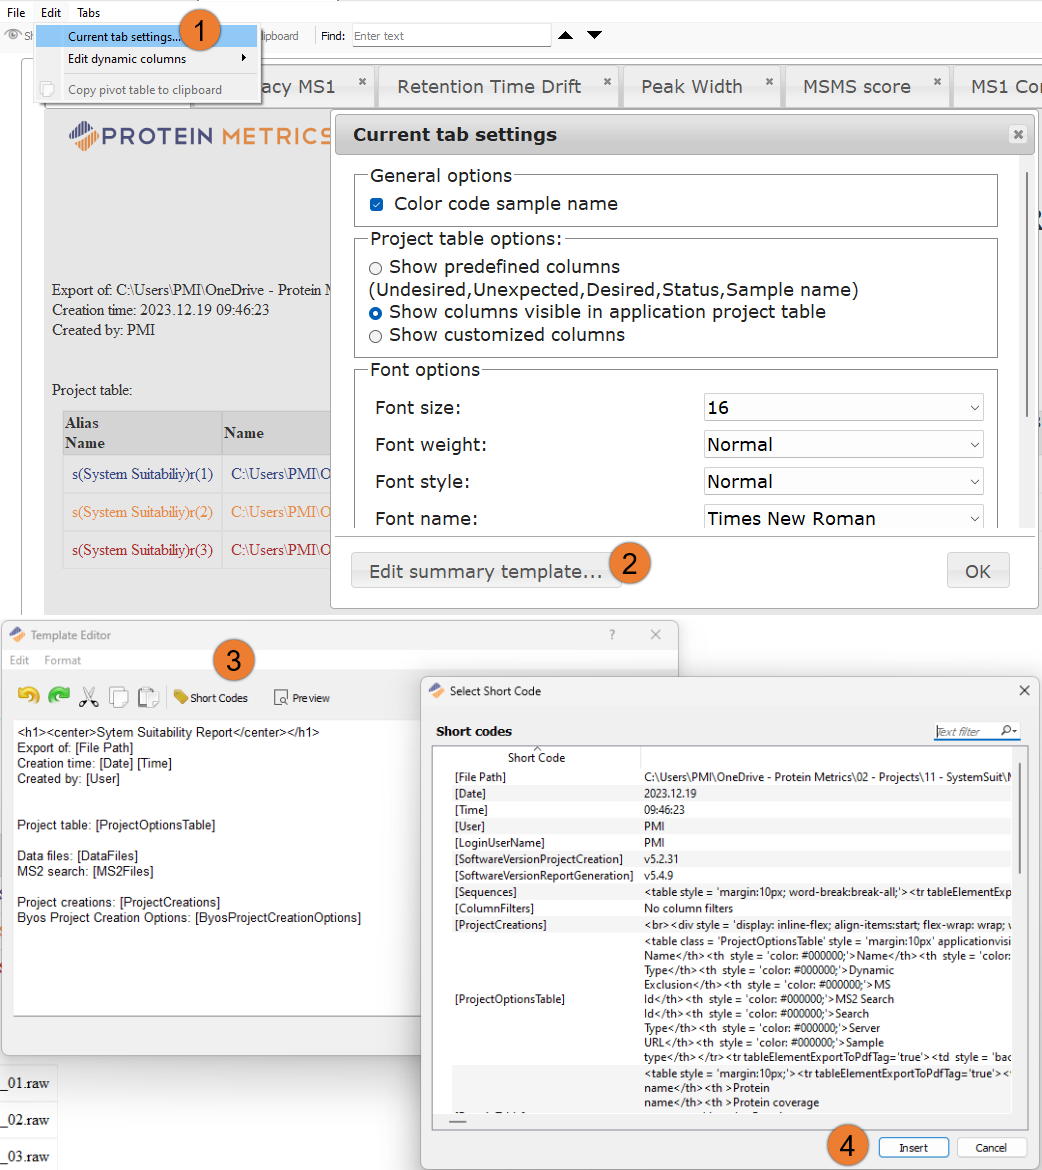Select Show predefined columns option
1042x1170 pixels.
(376, 268)
